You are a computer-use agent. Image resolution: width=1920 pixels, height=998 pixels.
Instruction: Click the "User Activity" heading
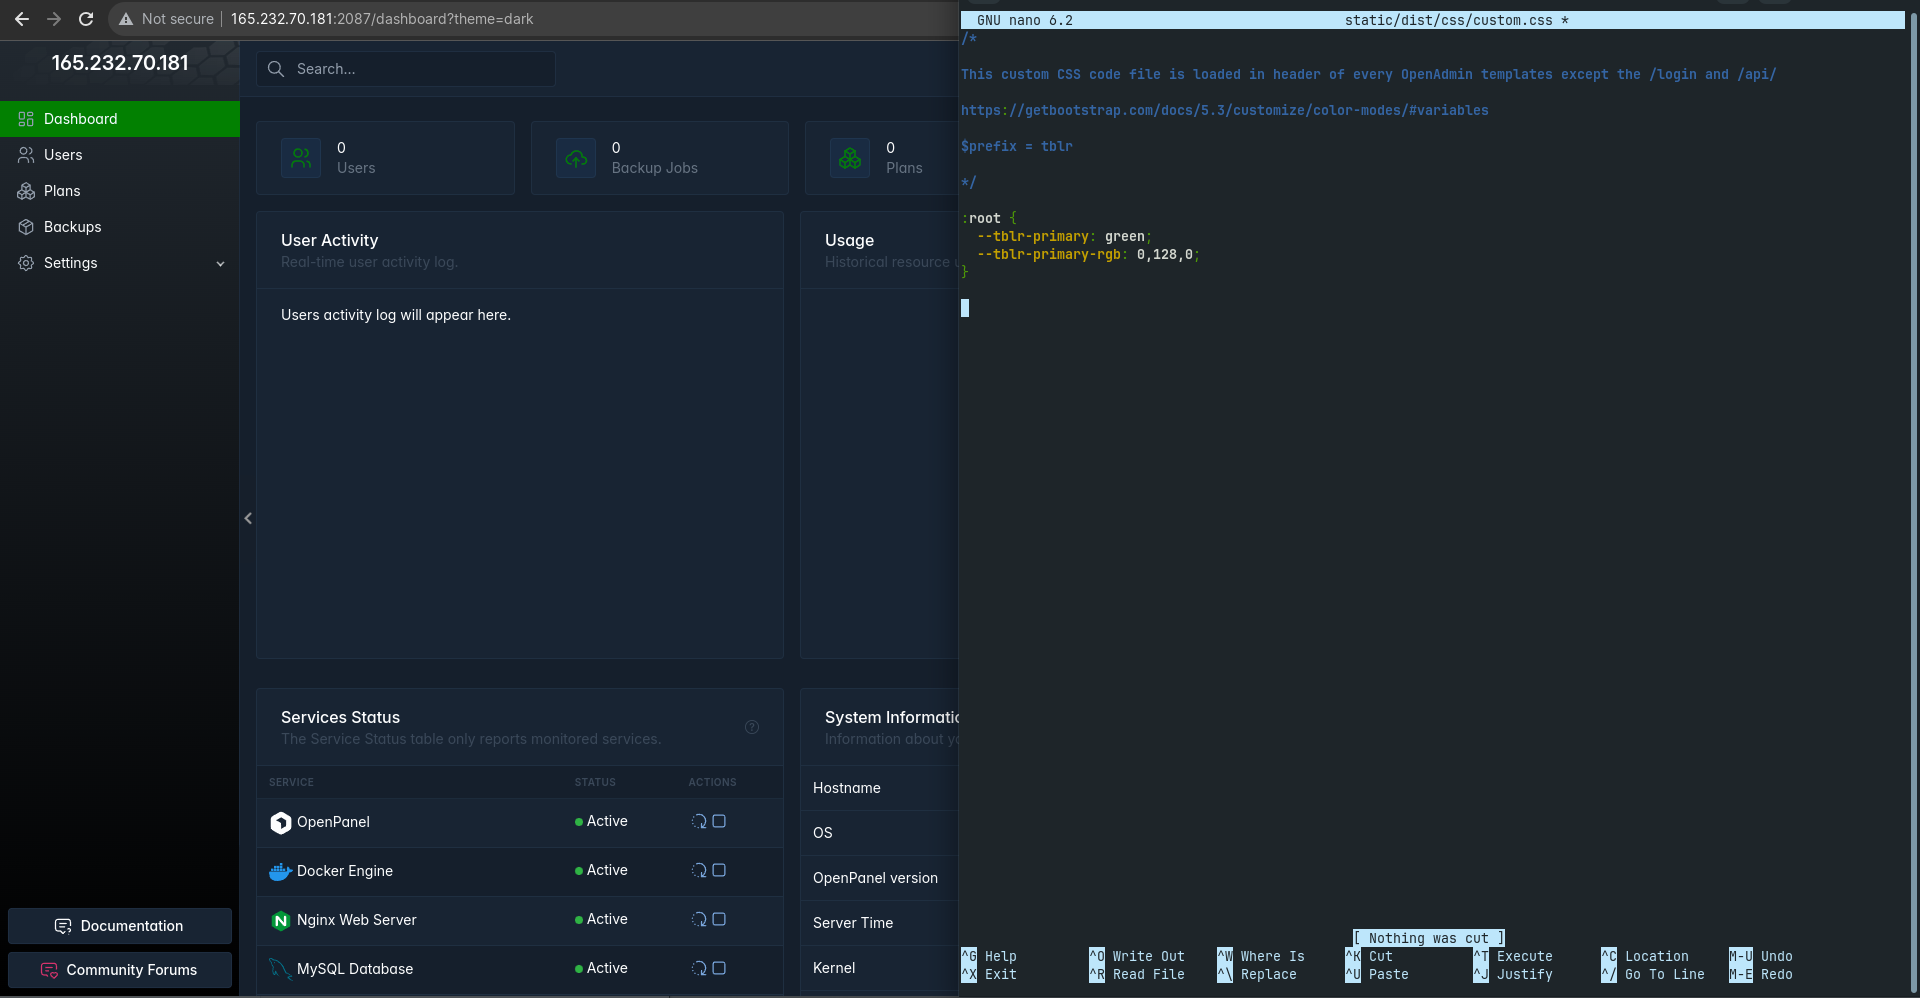(x=330, y=240)
